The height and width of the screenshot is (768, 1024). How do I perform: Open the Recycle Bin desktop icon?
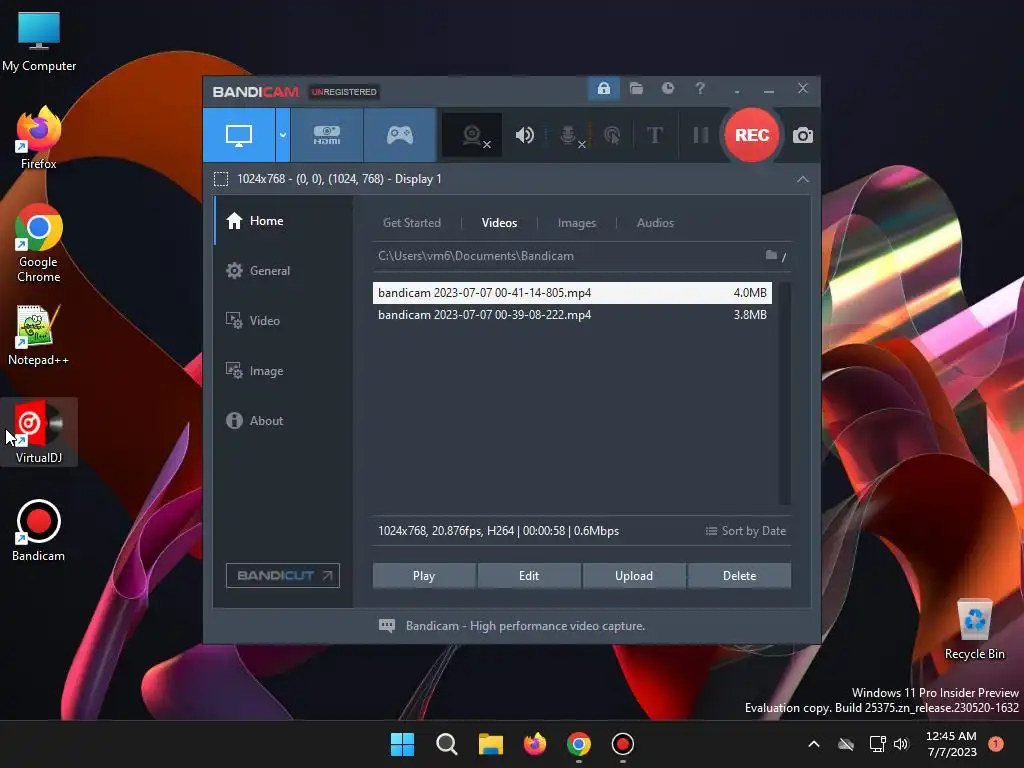[974, 630]
